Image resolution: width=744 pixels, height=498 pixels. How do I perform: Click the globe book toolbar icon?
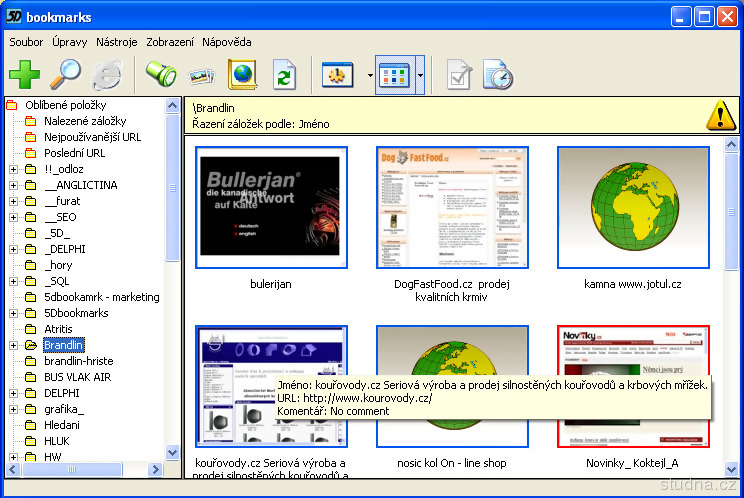click(x=243, y=74)
